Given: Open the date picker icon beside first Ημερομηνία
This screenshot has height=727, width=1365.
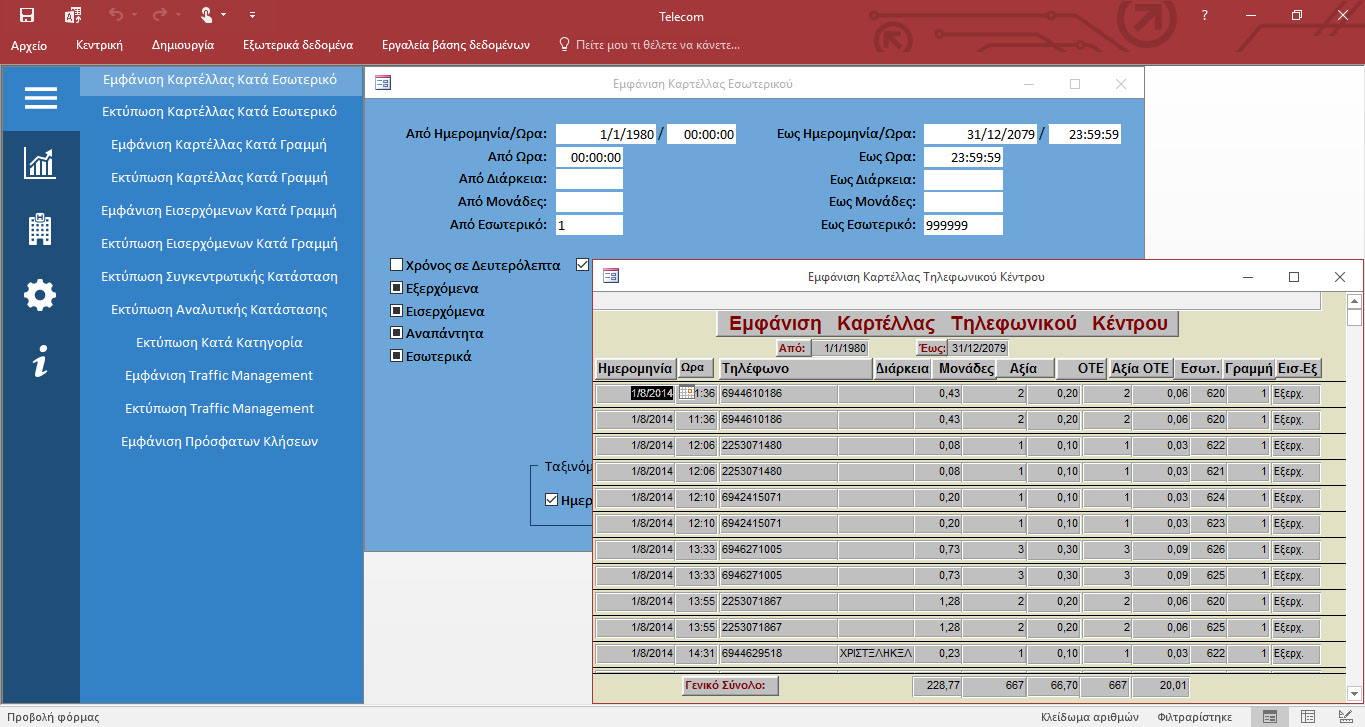Looking at the screenshot, I should click(686, 393).
